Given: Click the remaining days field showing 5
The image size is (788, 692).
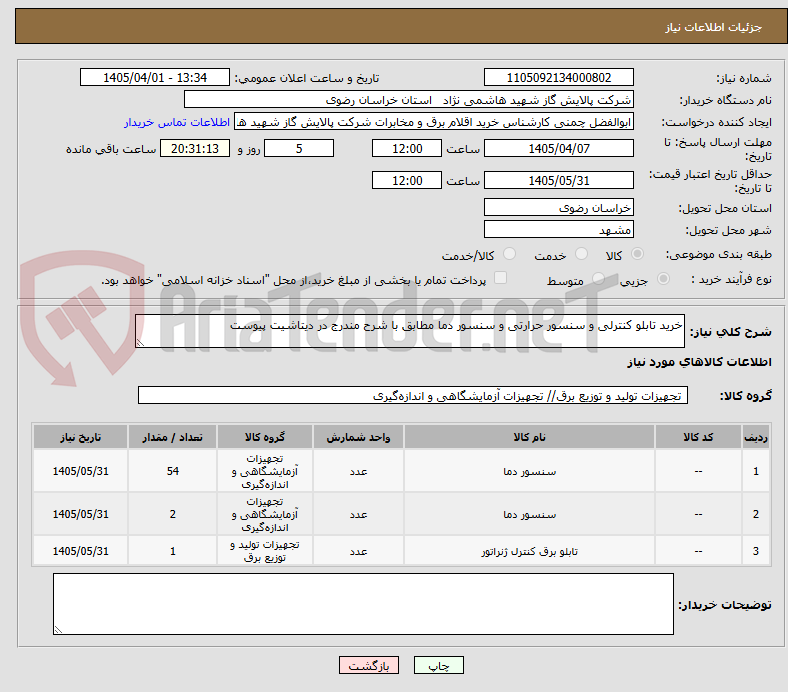Looking at the screenshot, I should 299,148.
